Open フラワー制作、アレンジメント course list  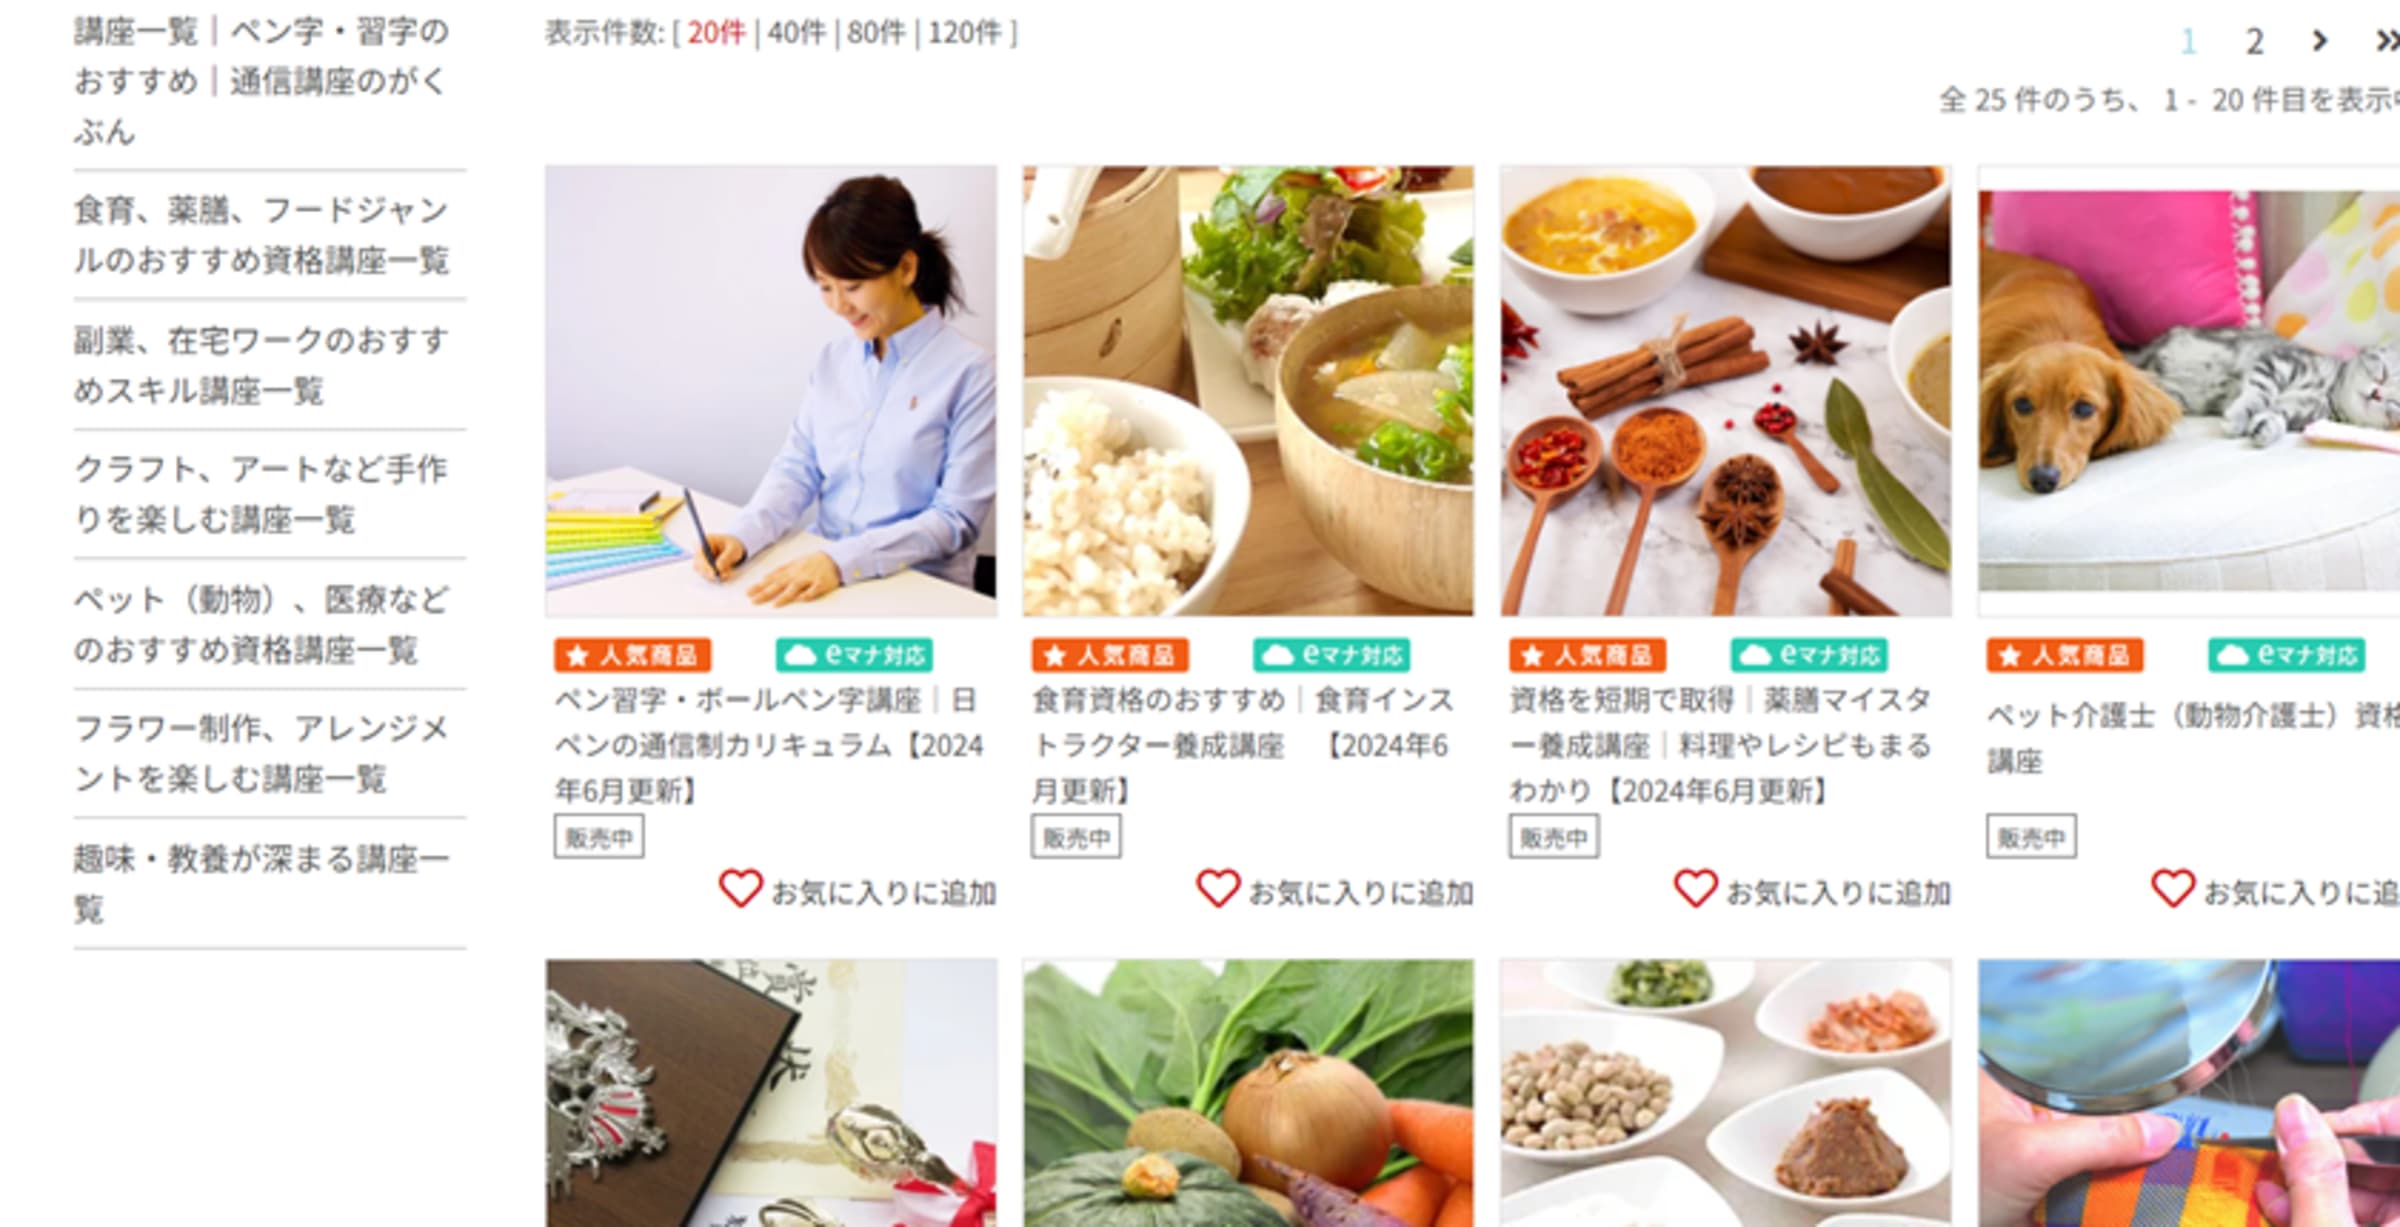coord(262,753)
